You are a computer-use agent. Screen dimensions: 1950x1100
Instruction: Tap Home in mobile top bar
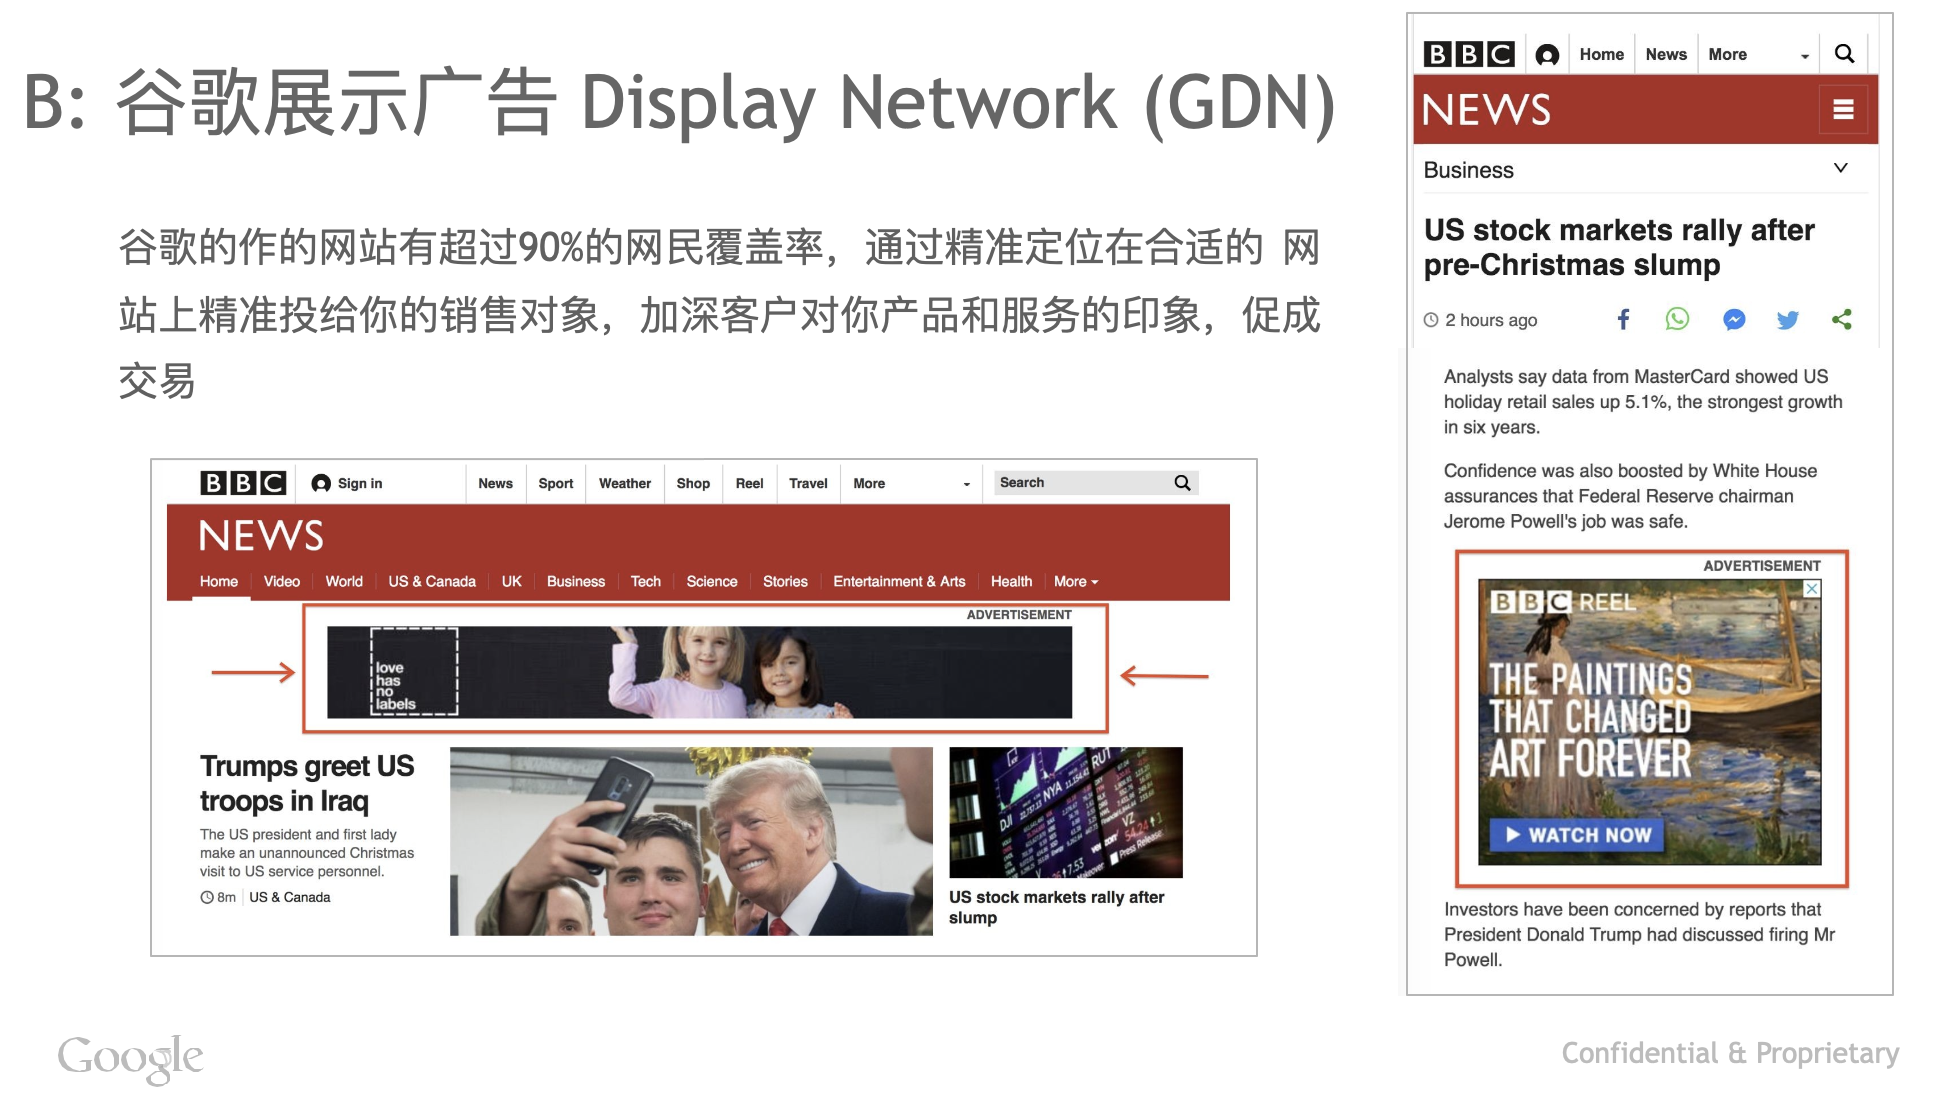[1601, 54]
